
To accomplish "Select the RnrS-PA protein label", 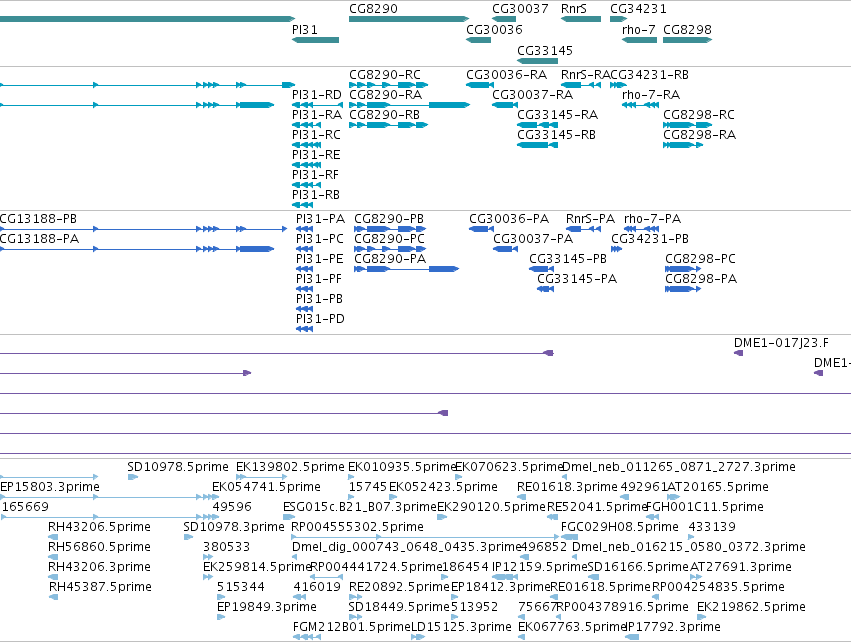I will tap(590, 219).
